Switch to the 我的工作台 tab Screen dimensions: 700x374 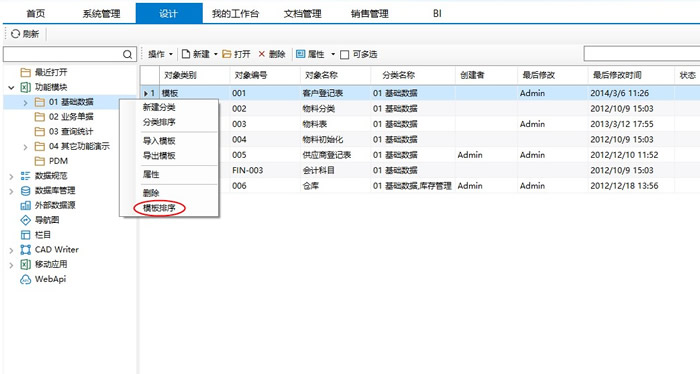[235, 13]
